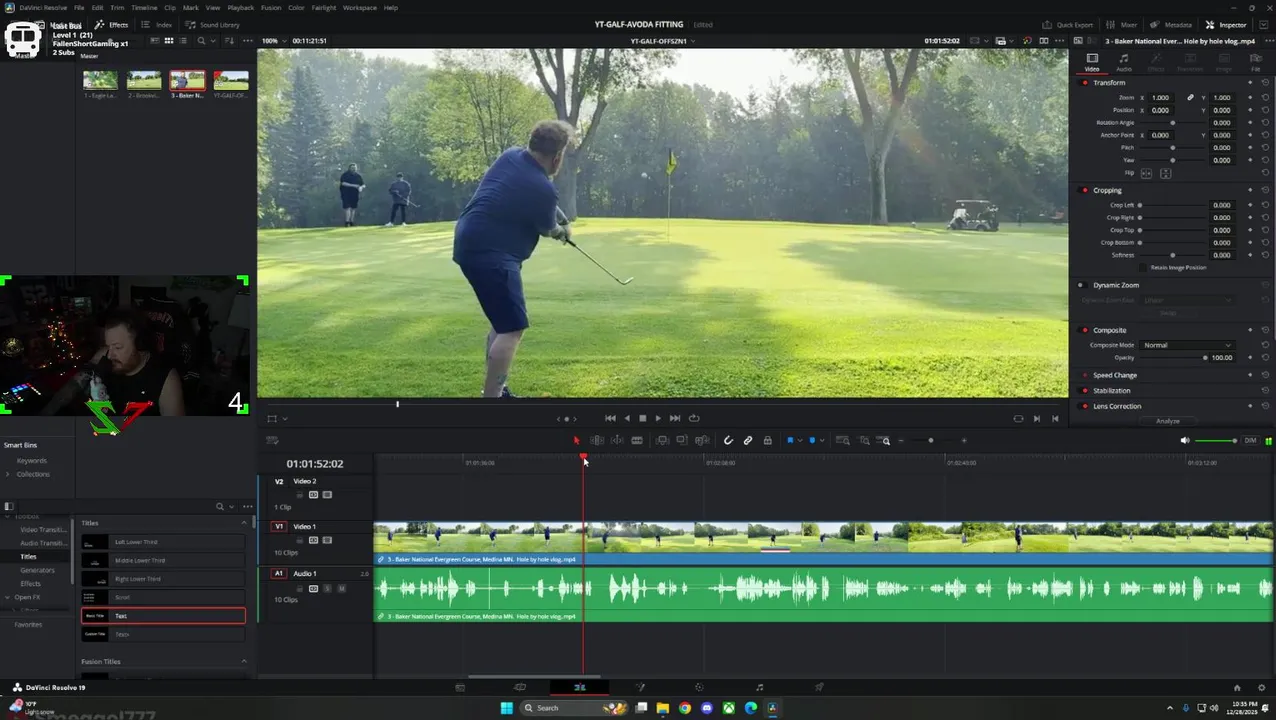1276x720 pixels.
Task: Open the Timeline menu
Action: tap(144, 8)
